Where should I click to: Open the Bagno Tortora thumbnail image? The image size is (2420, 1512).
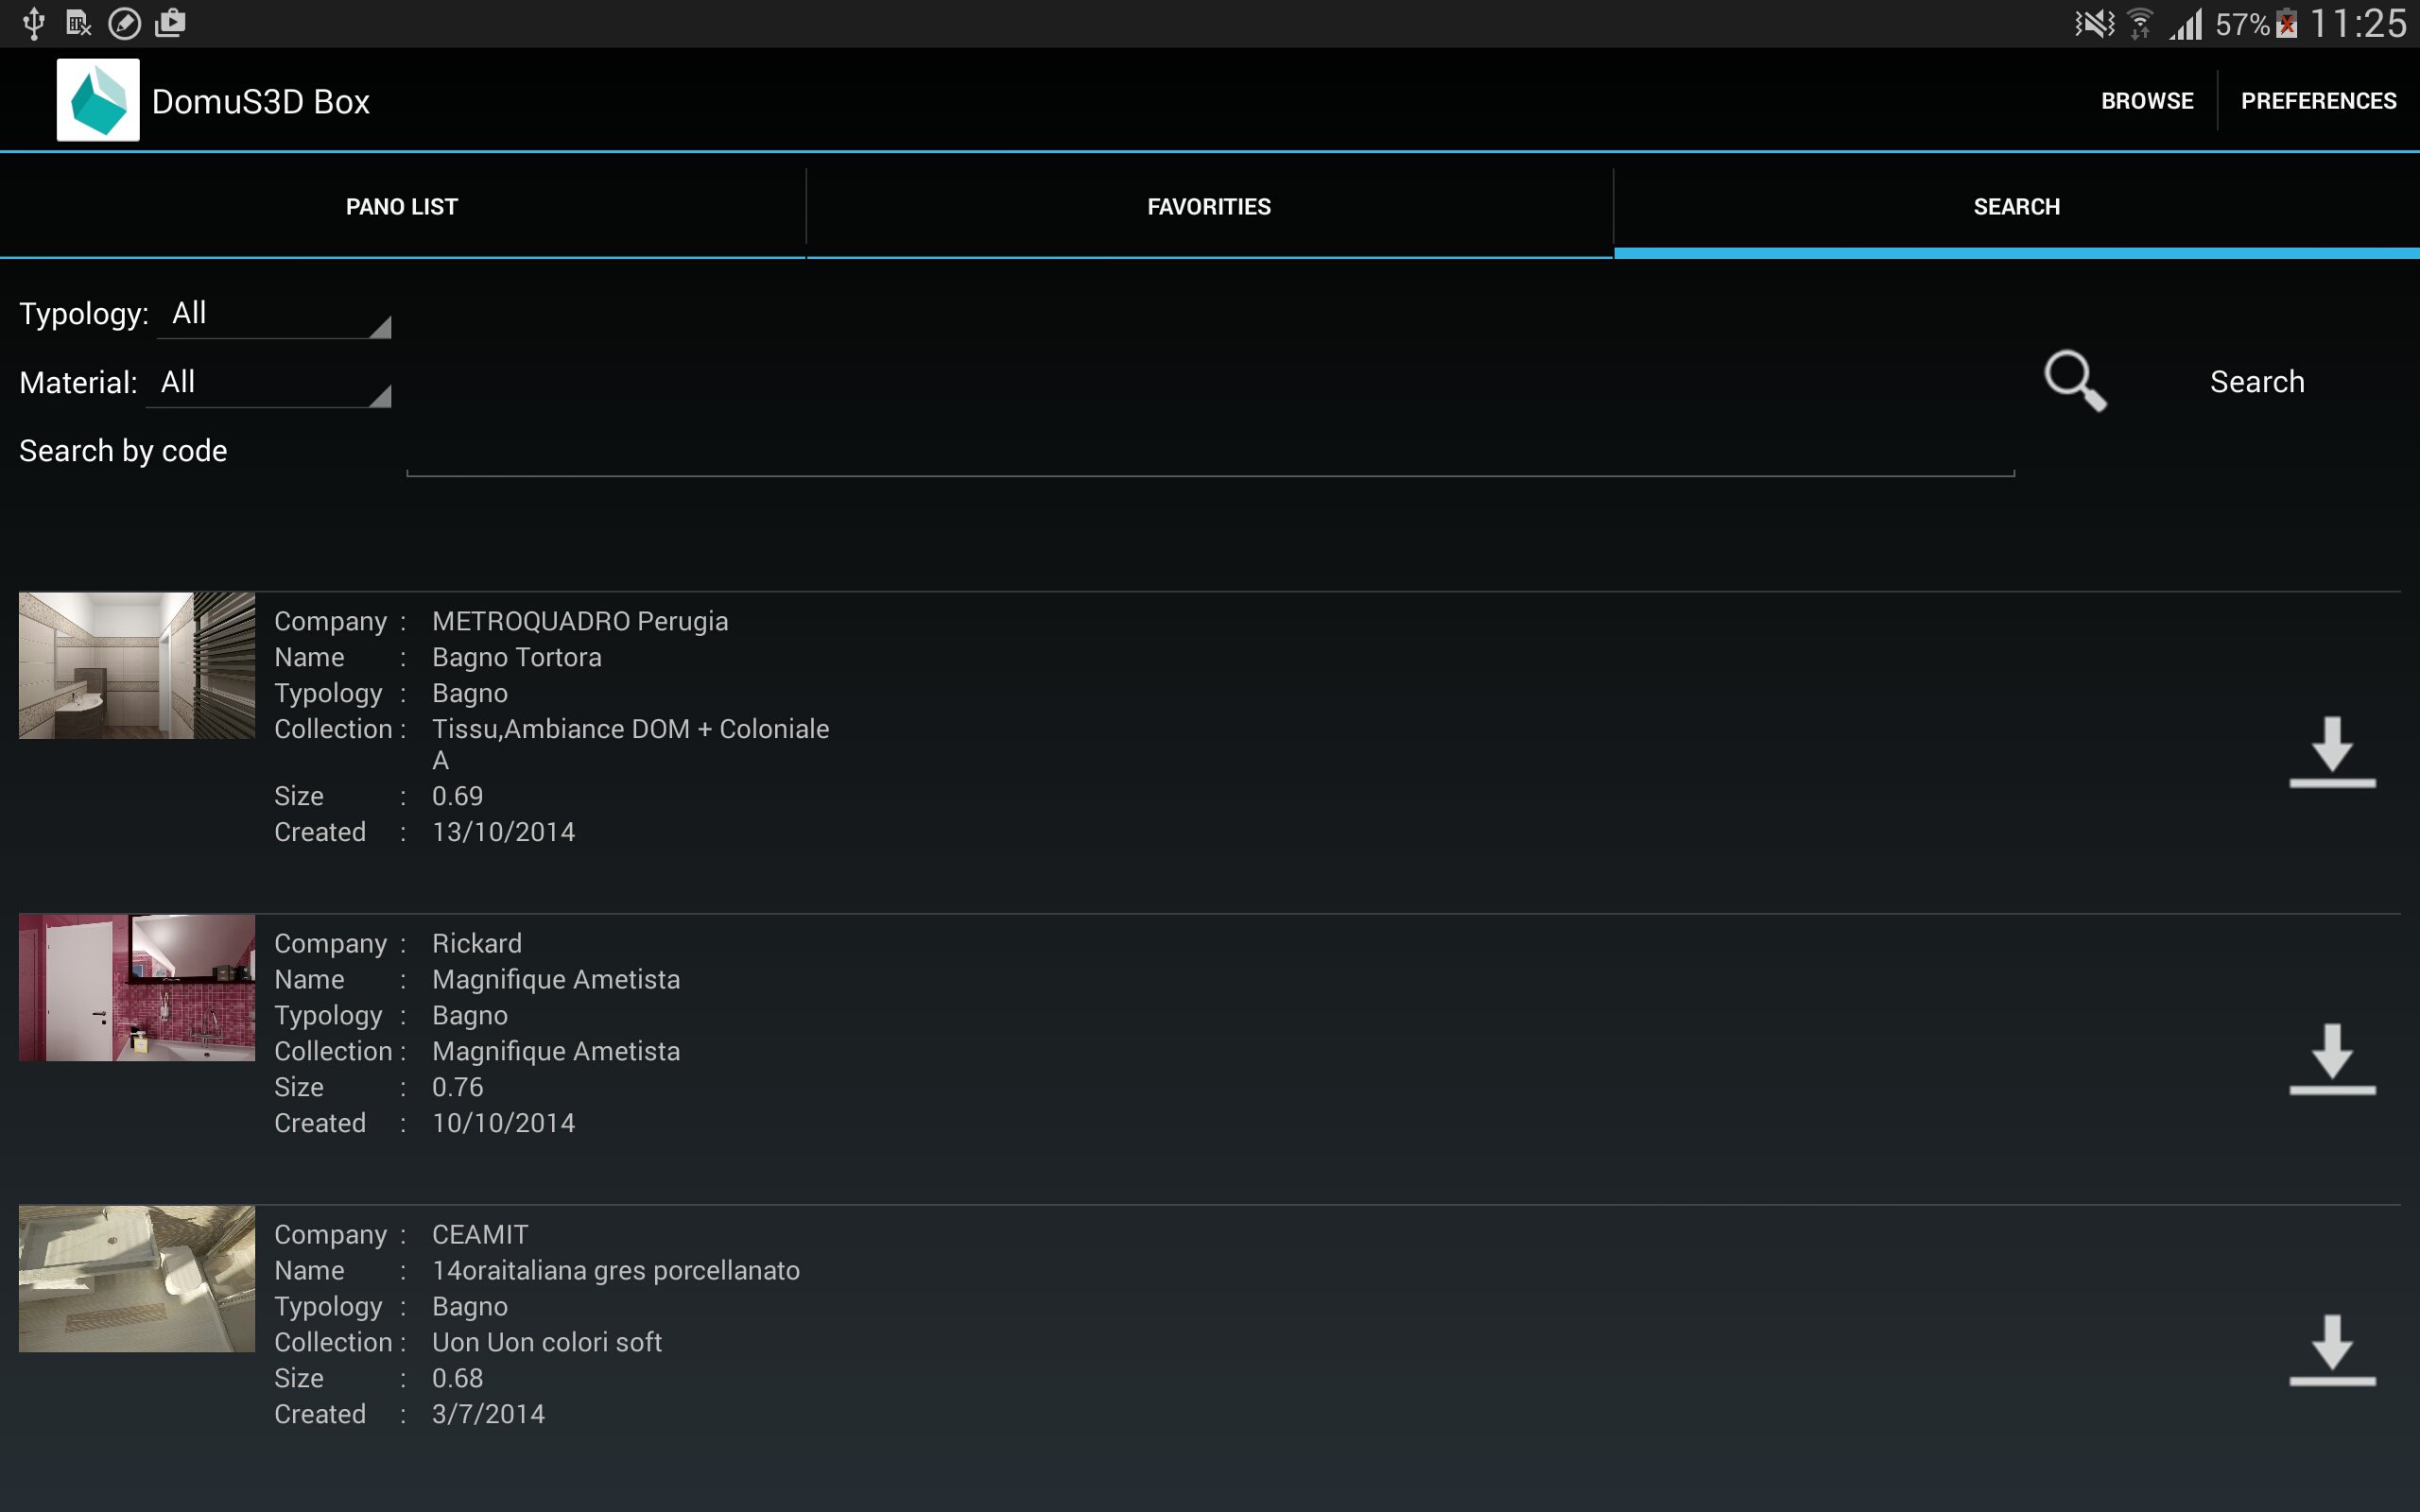click(x=137, y=666)
